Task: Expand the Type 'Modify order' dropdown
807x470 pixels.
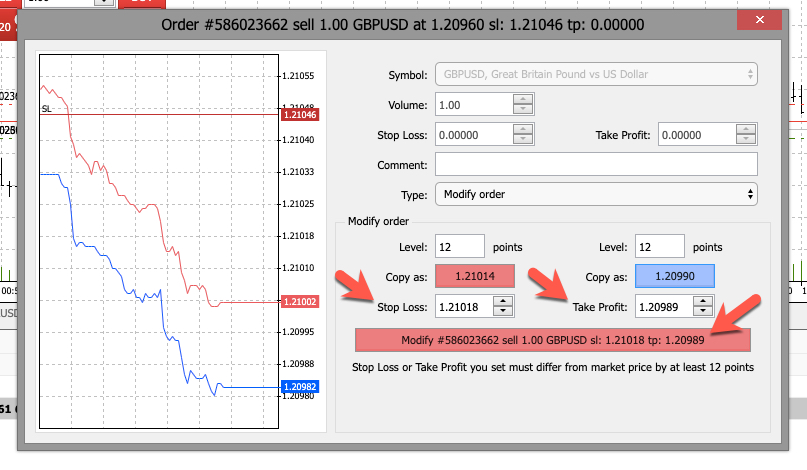Action: (x=596, y=194)
